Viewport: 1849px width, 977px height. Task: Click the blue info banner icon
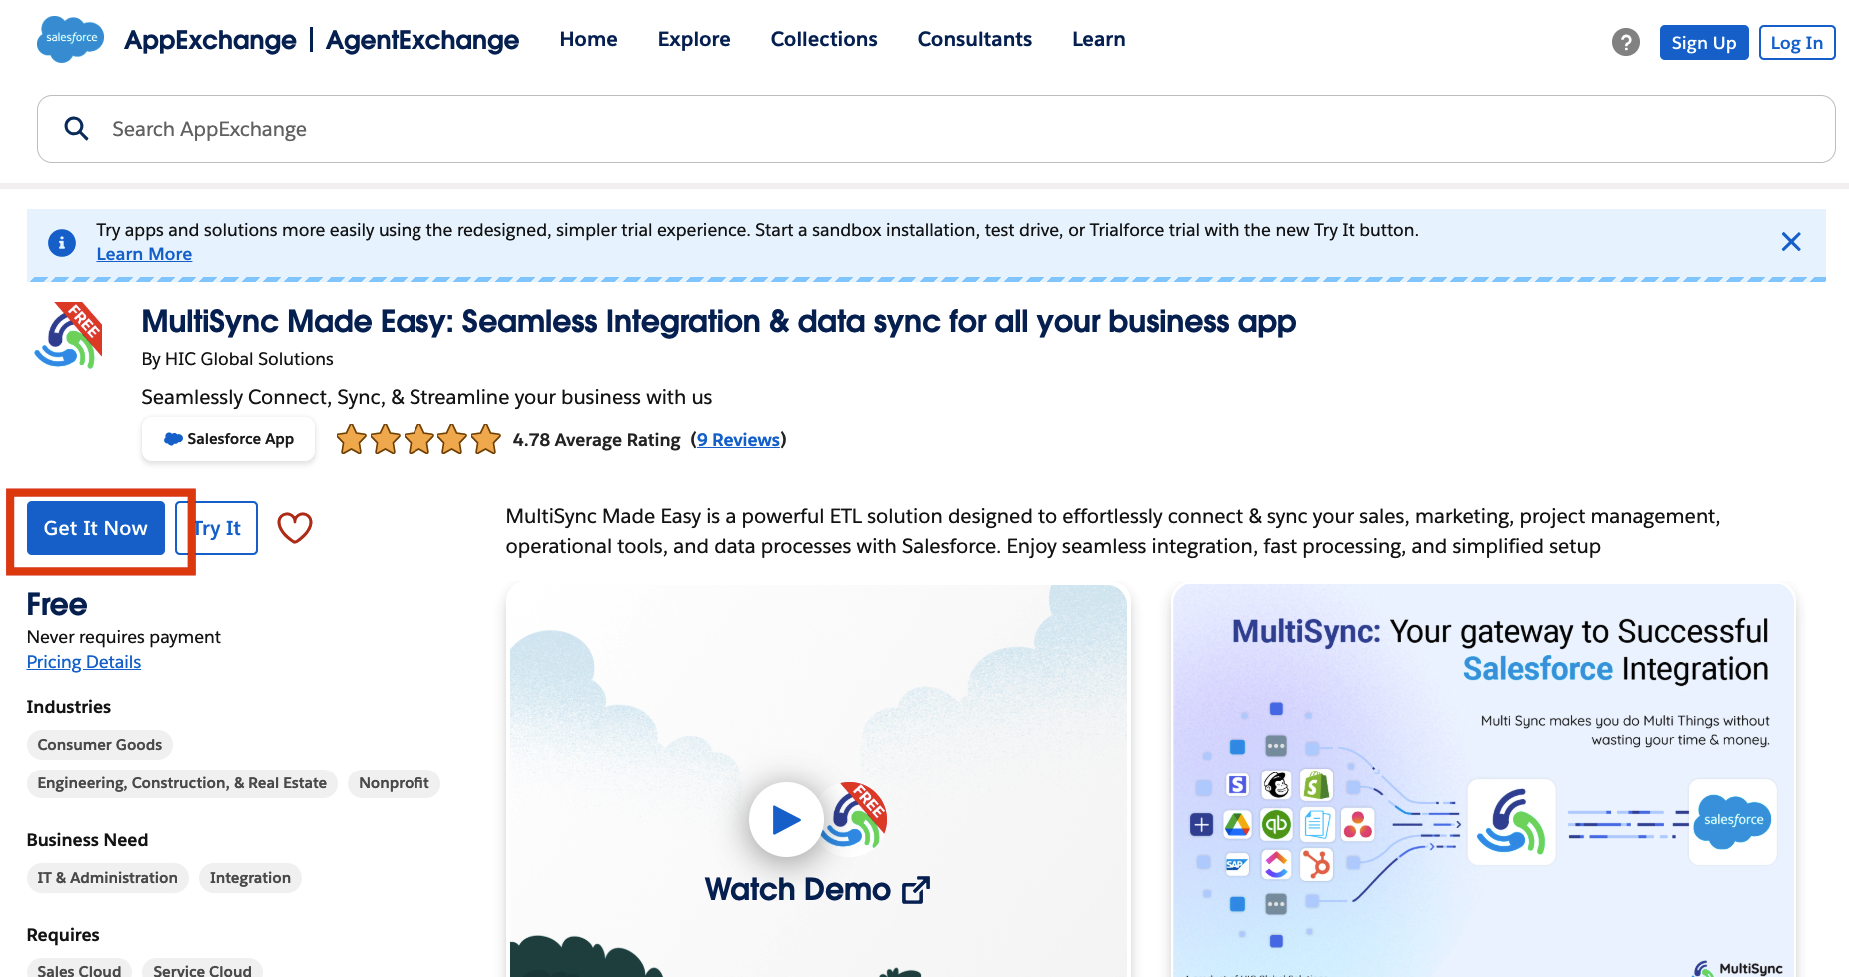coord(62,243)
